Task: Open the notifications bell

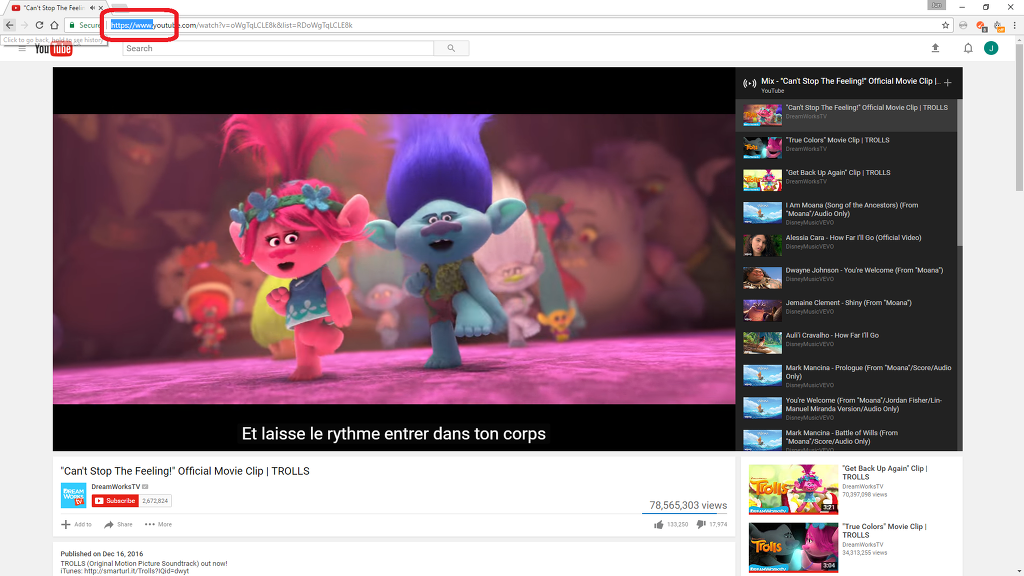Action: (x=968, y=48)
